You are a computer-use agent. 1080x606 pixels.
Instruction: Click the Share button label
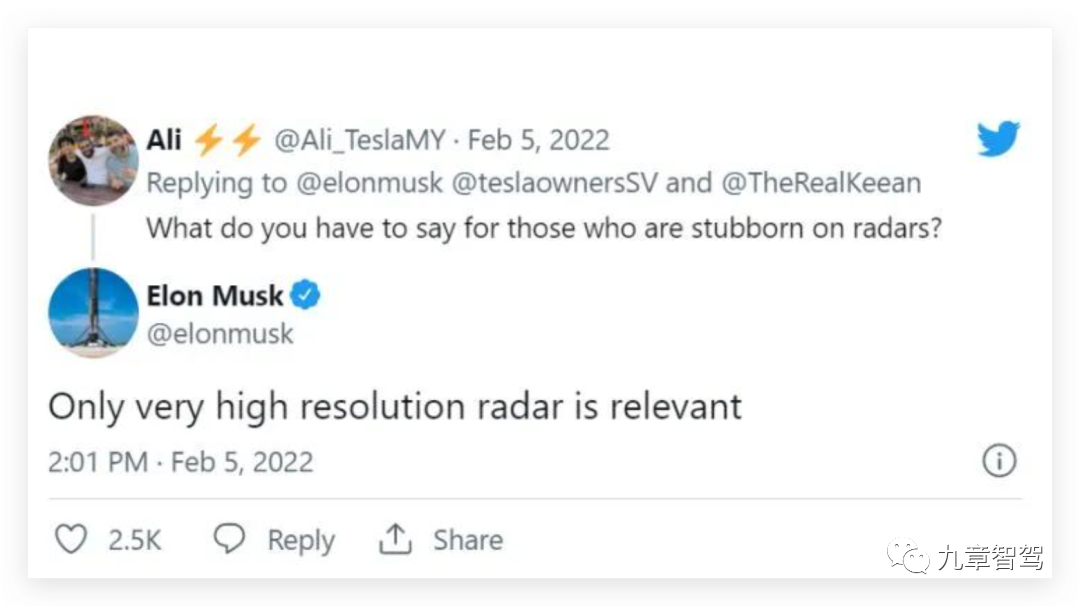tap(467, 540)
